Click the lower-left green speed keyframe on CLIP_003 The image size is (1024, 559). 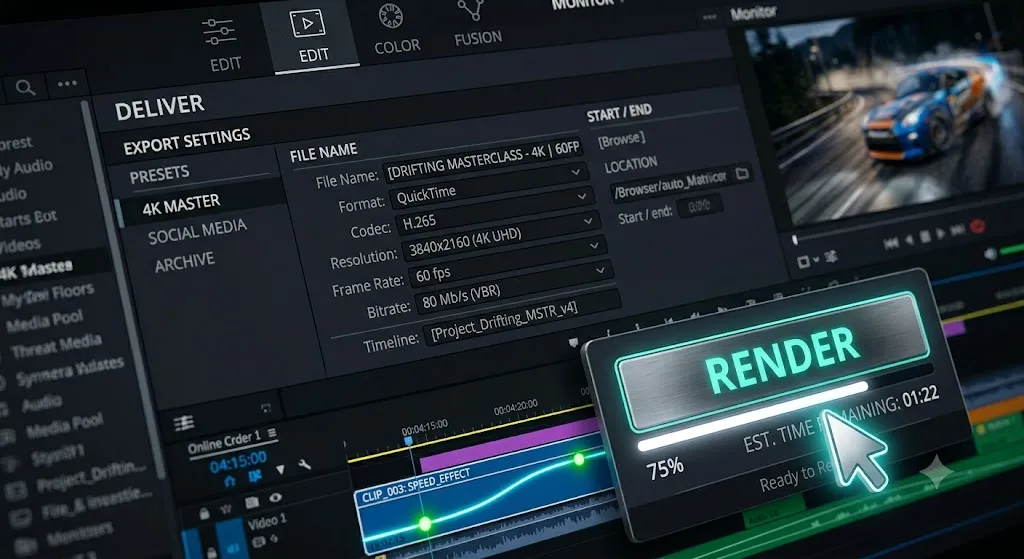point(424,523)
